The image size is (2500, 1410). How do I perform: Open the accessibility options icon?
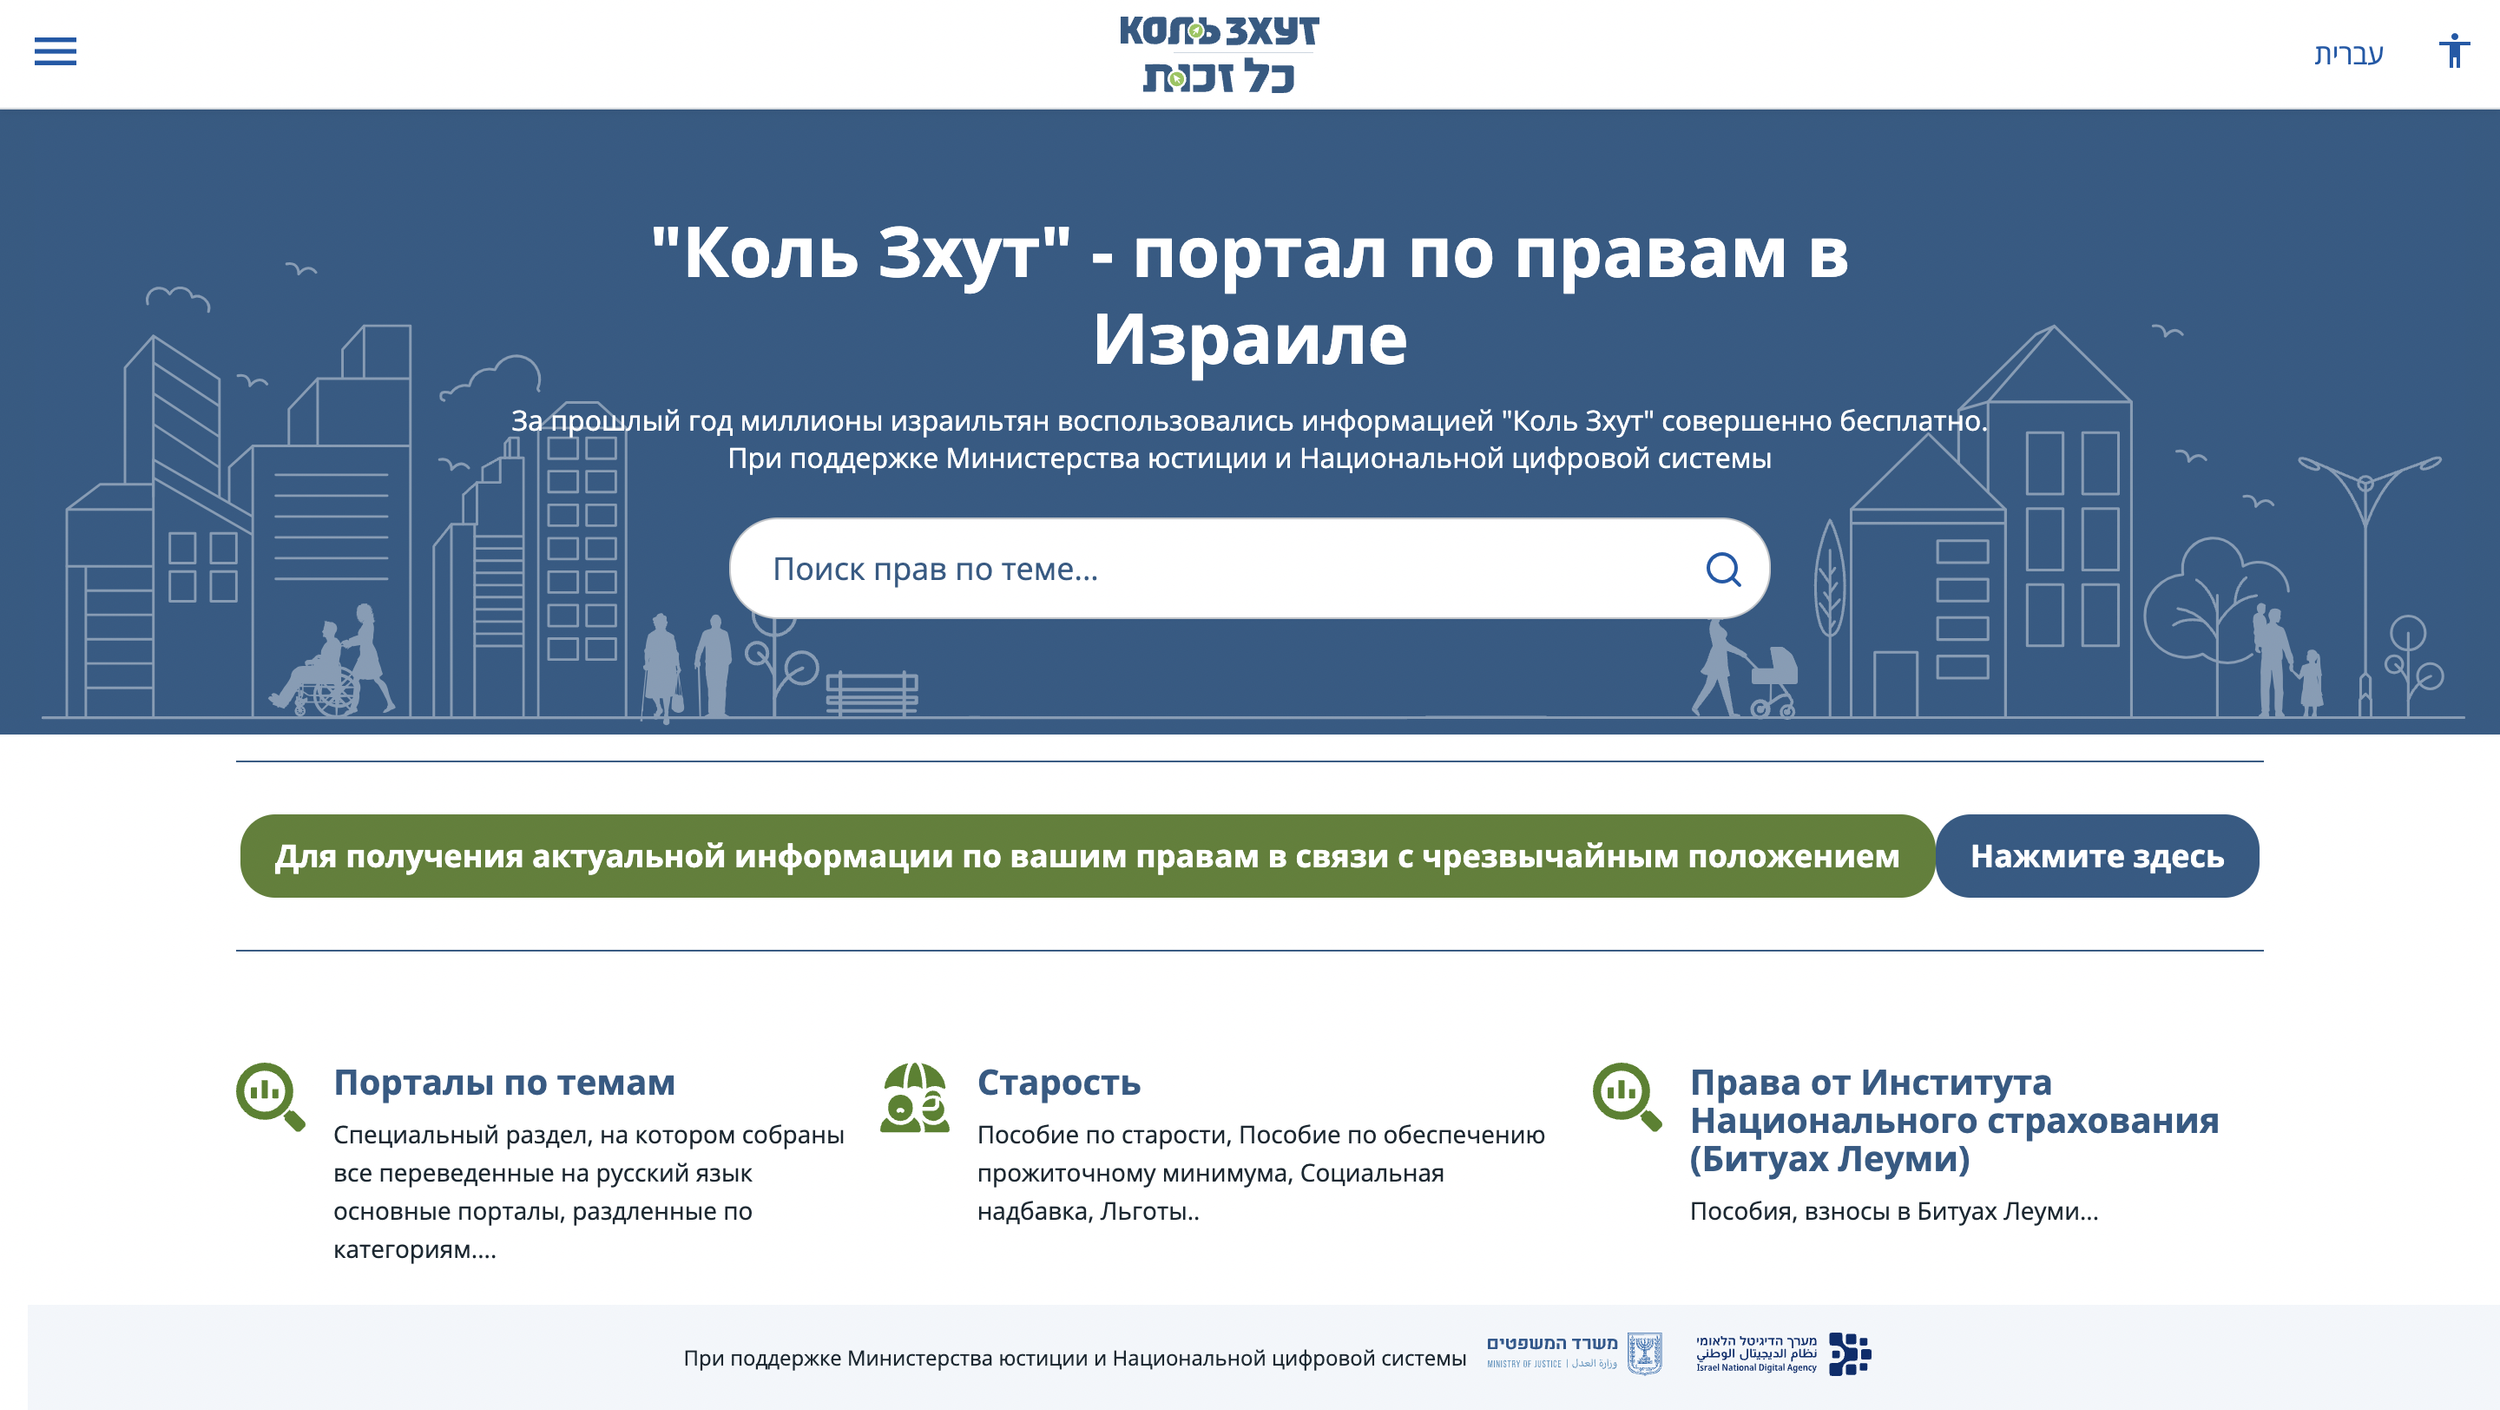point(2455,52)
